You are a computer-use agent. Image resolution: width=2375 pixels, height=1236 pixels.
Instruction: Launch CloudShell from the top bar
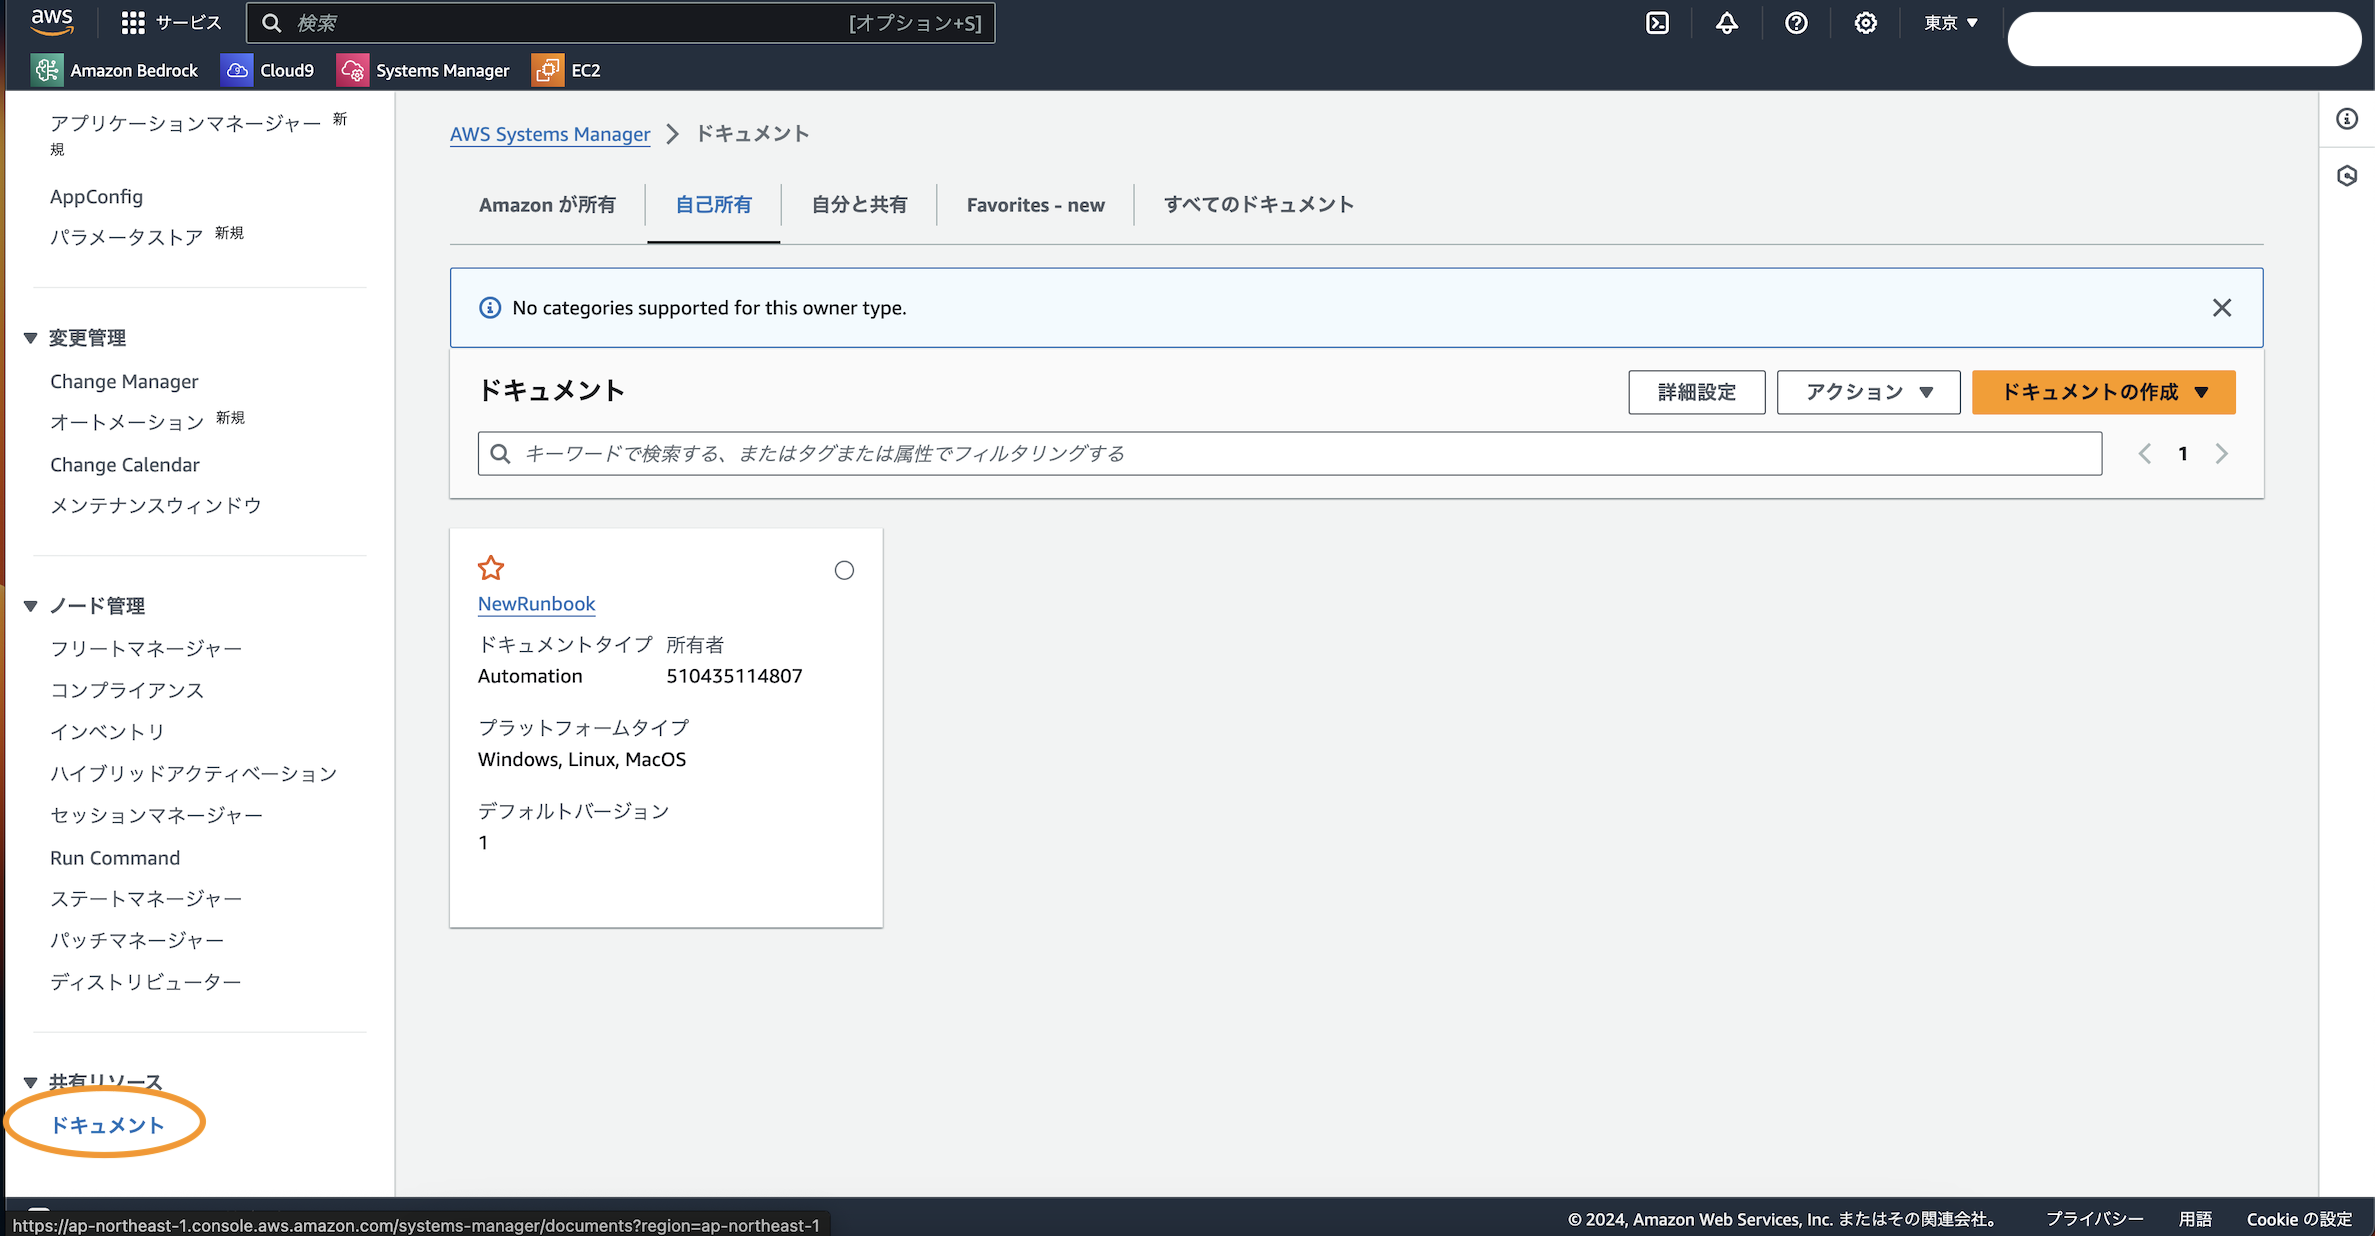point(1657,23)
